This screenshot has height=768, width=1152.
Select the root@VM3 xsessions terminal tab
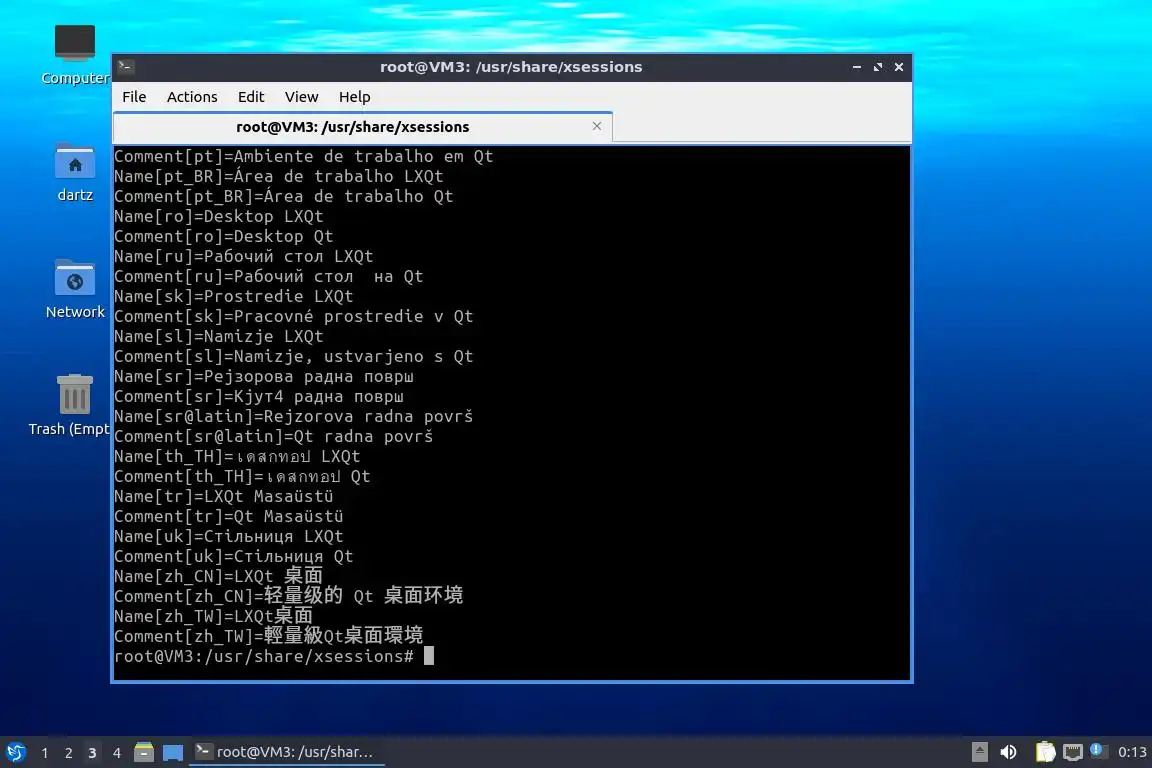tap(363, 127)
